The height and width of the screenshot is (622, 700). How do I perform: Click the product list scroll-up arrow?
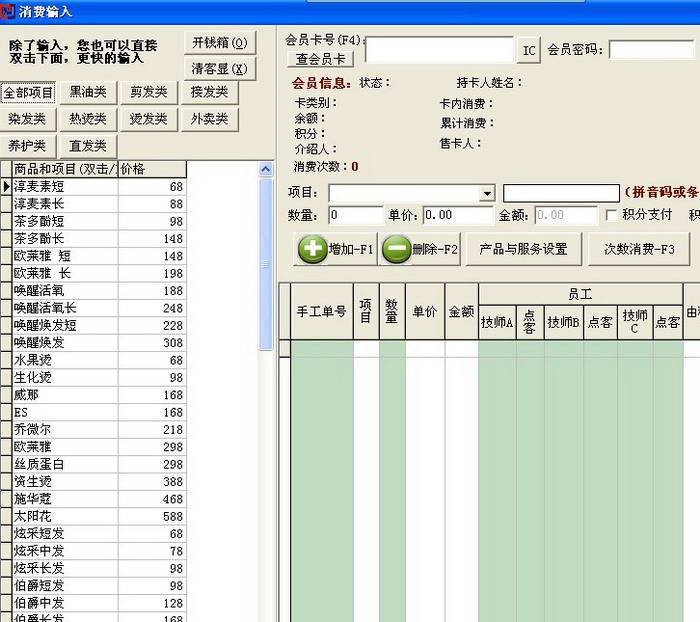266,170
